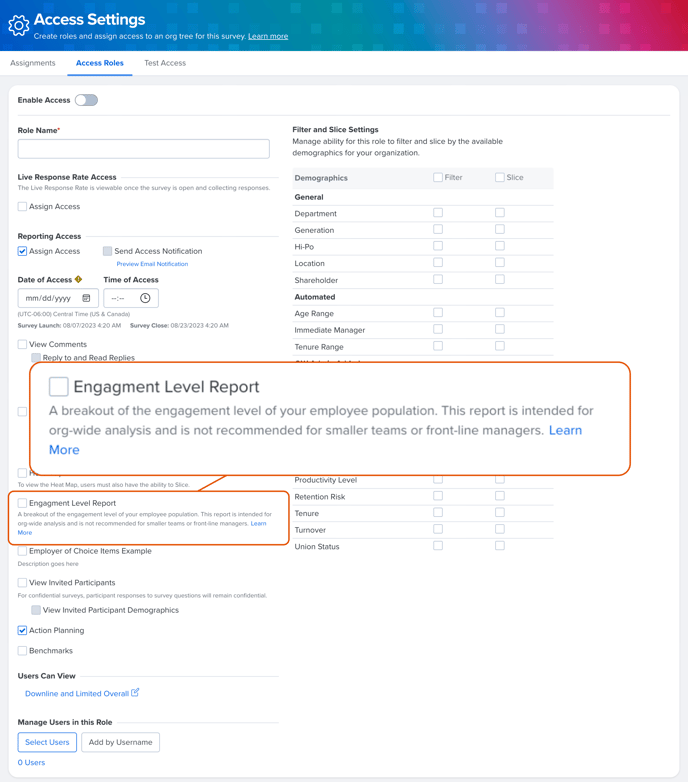Check Filter box for Generation
This screenshot has width=688, height=782.
pos(438,229)
